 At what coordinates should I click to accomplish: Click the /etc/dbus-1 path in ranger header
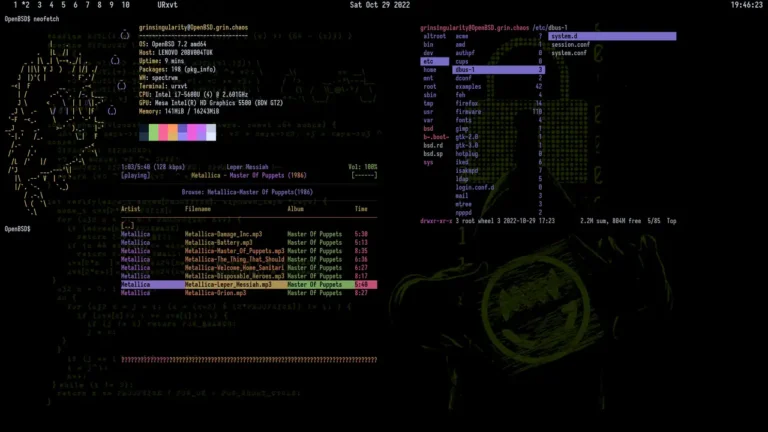point(550,28)
